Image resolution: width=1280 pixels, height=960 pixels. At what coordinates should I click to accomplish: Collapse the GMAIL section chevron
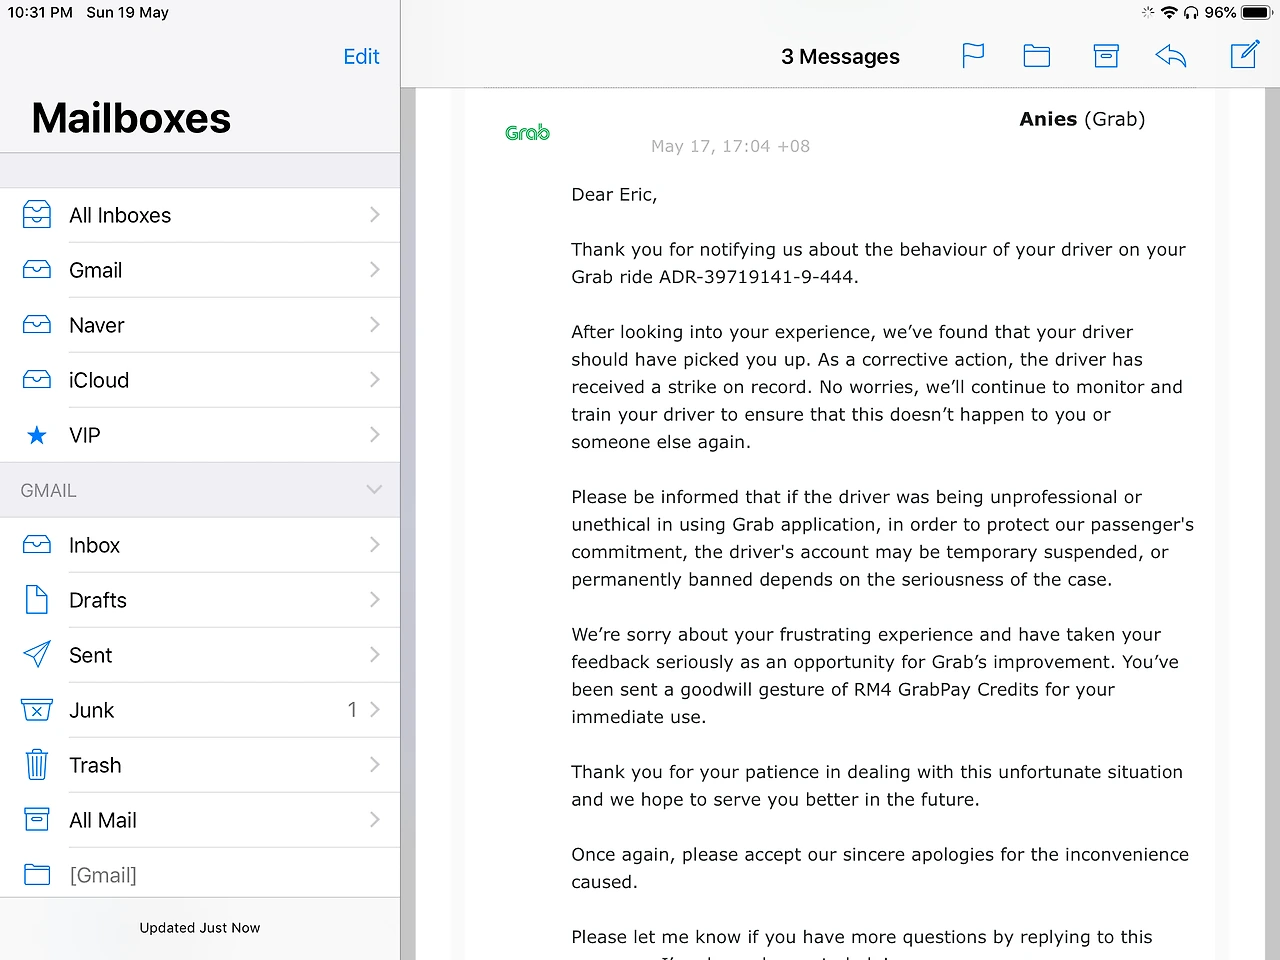click(374, 490)
